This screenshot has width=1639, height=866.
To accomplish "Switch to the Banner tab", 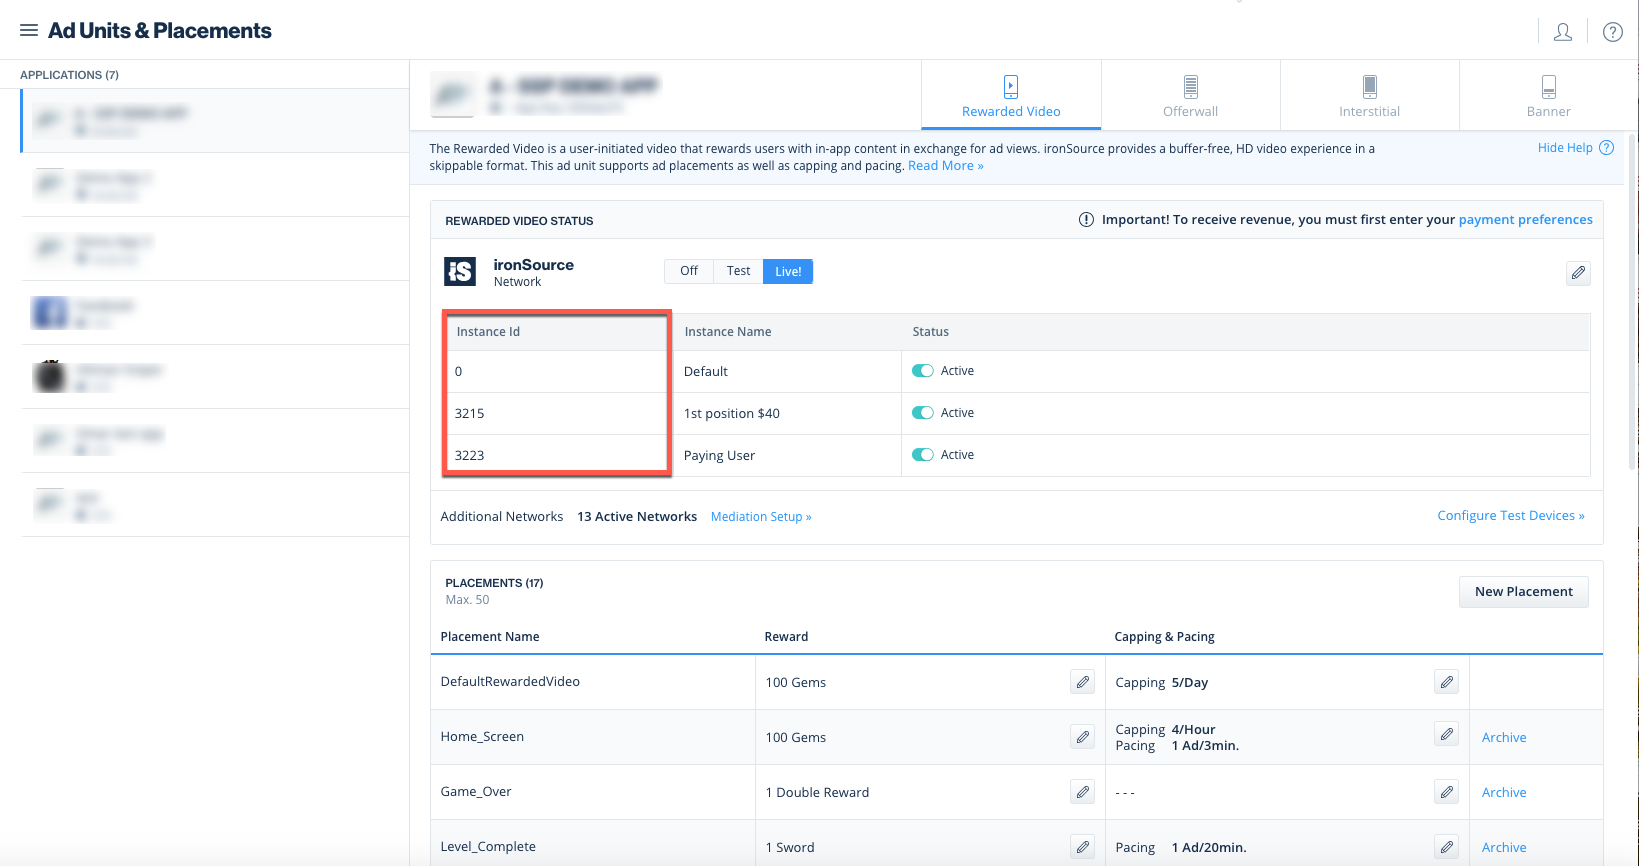I will click(x=1549, y=95).
